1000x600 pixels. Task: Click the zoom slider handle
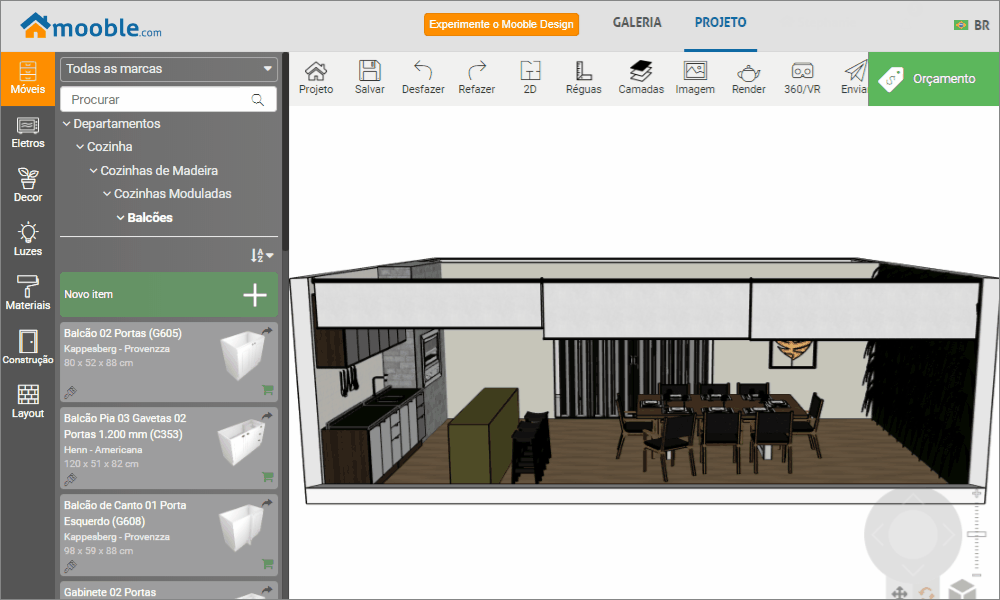pos(976,534)
